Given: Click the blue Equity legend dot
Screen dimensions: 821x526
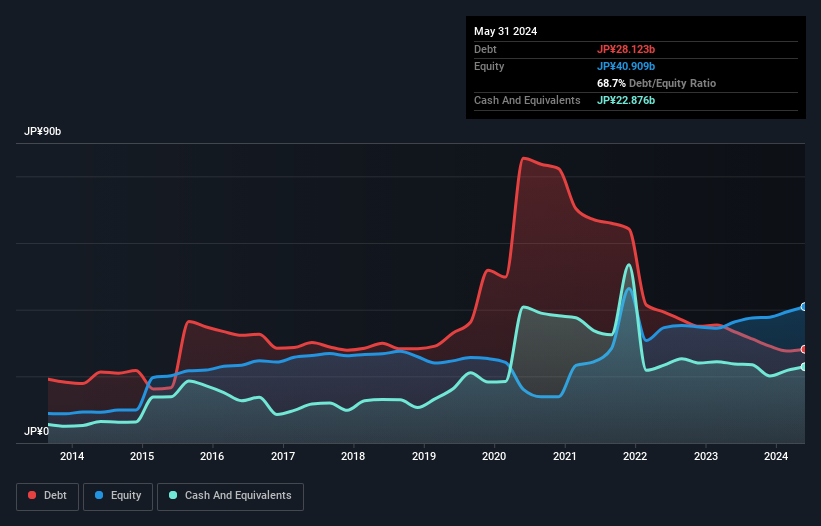Looking at the screenshot, I should [x=99, y=495].
